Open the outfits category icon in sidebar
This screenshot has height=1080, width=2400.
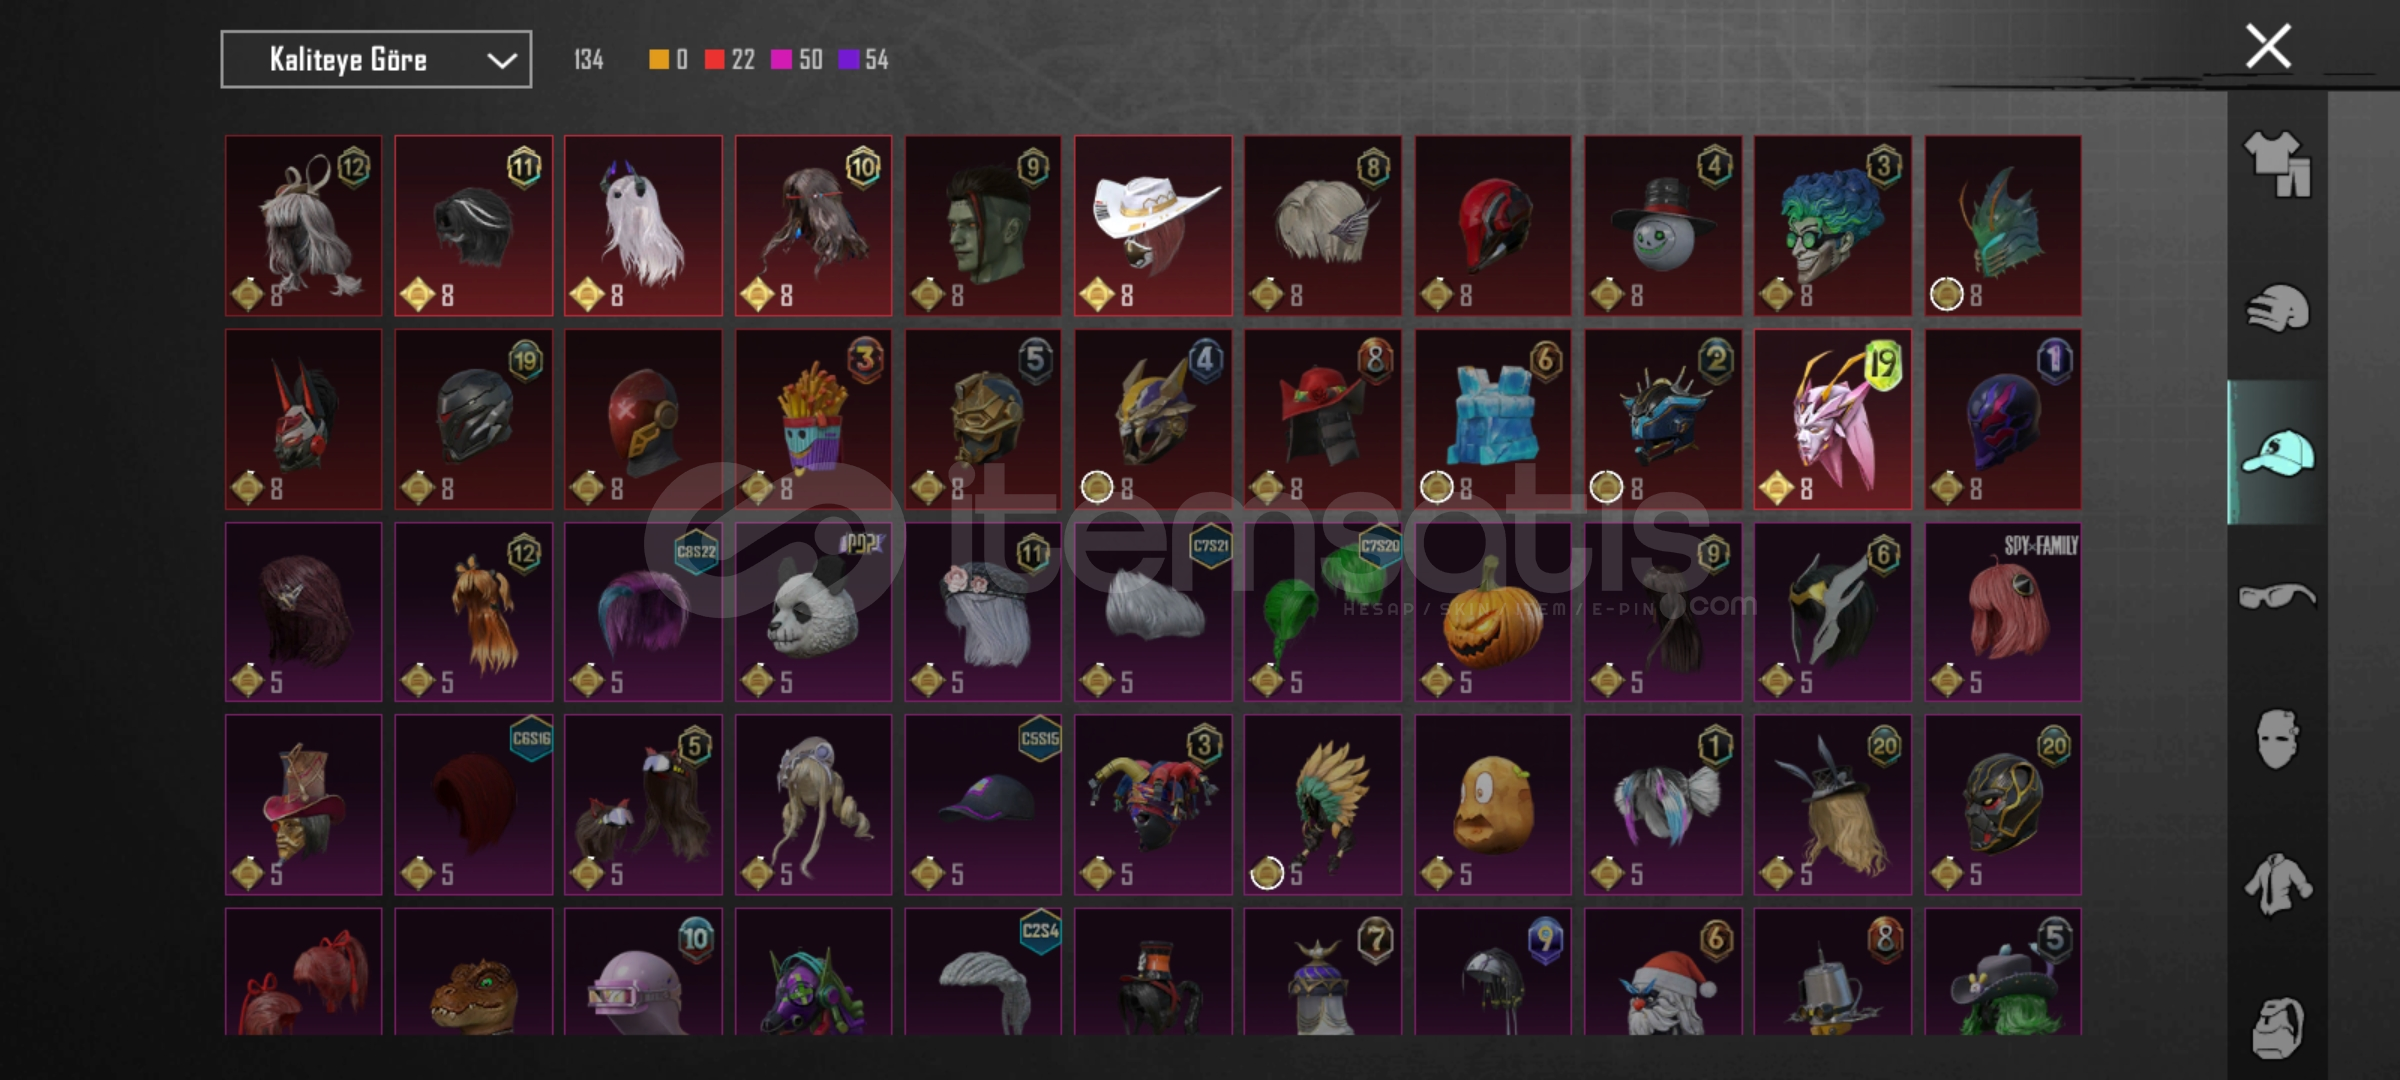click(2277, 163)
